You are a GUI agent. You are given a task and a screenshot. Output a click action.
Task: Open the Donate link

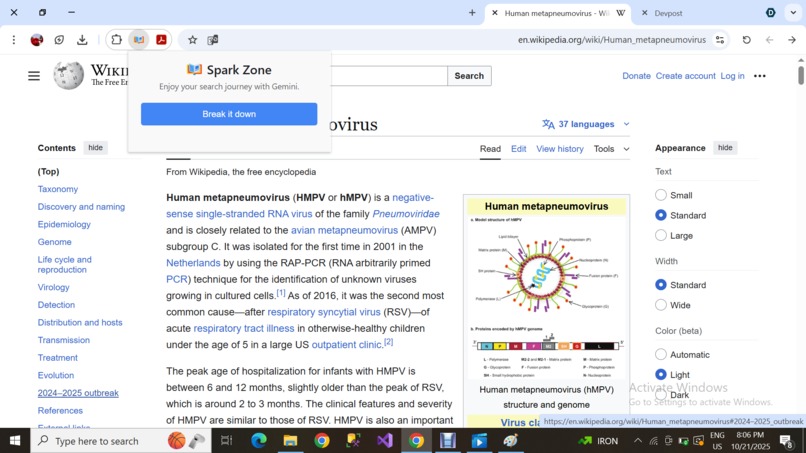coord(636,76)
